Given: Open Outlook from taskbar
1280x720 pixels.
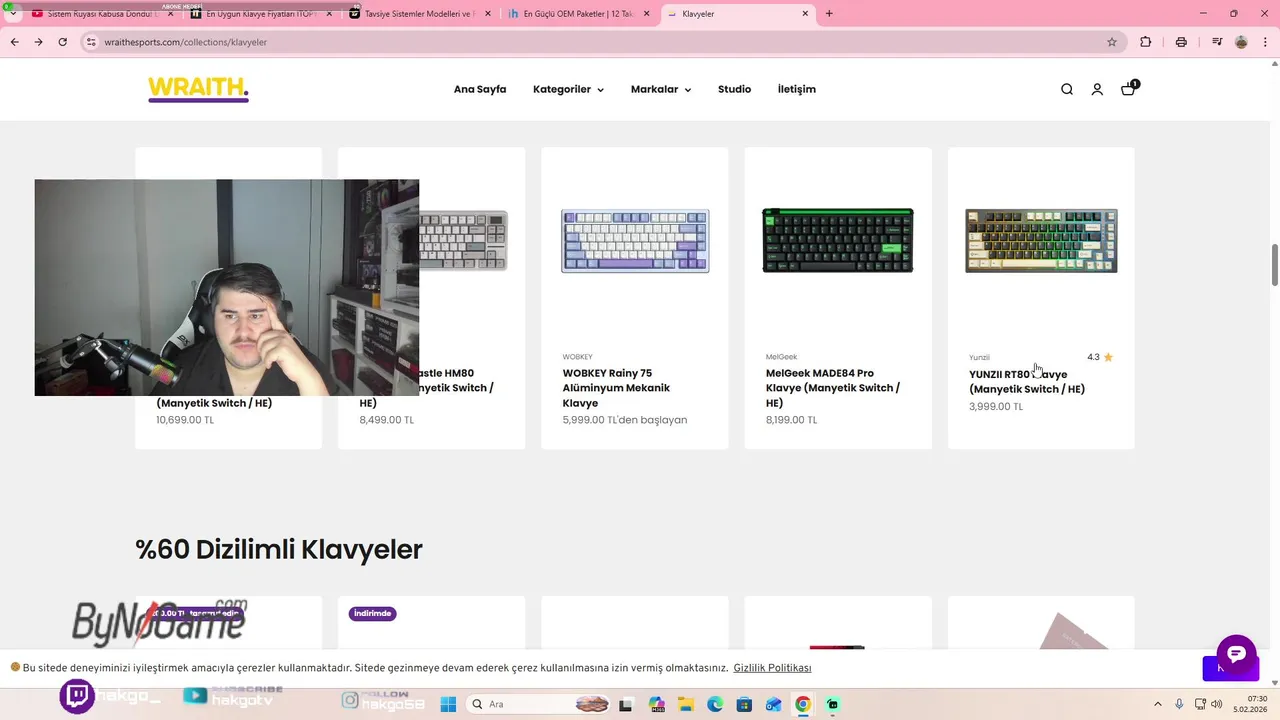Looking at the screenshot, I should click(773, 704).
